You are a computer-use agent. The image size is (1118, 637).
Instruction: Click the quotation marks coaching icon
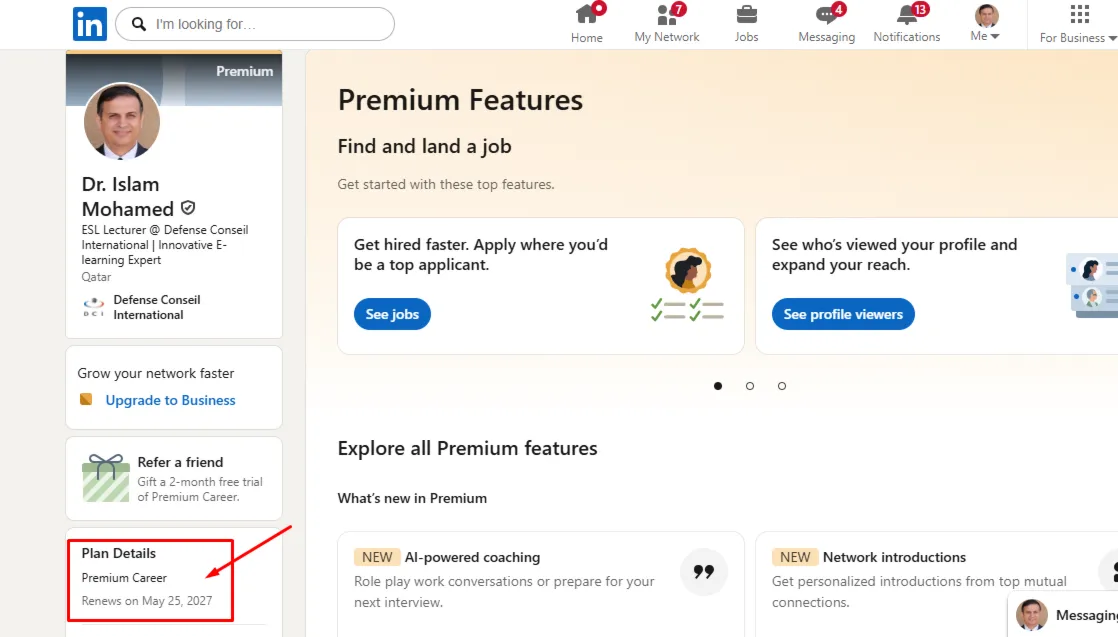[x=704, y=571]
